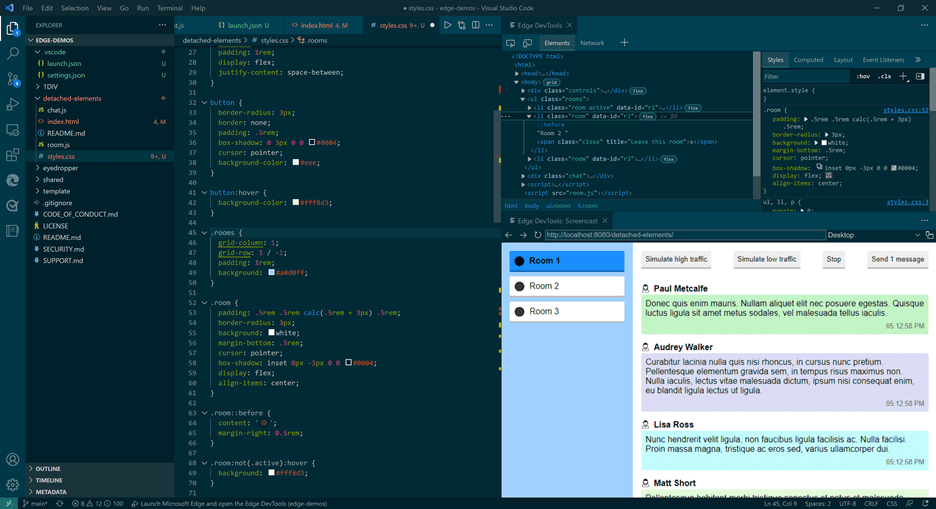Expand the head element in DOM tree
The width and height of the screenshot is (936, 509).
tap(517, 74)
